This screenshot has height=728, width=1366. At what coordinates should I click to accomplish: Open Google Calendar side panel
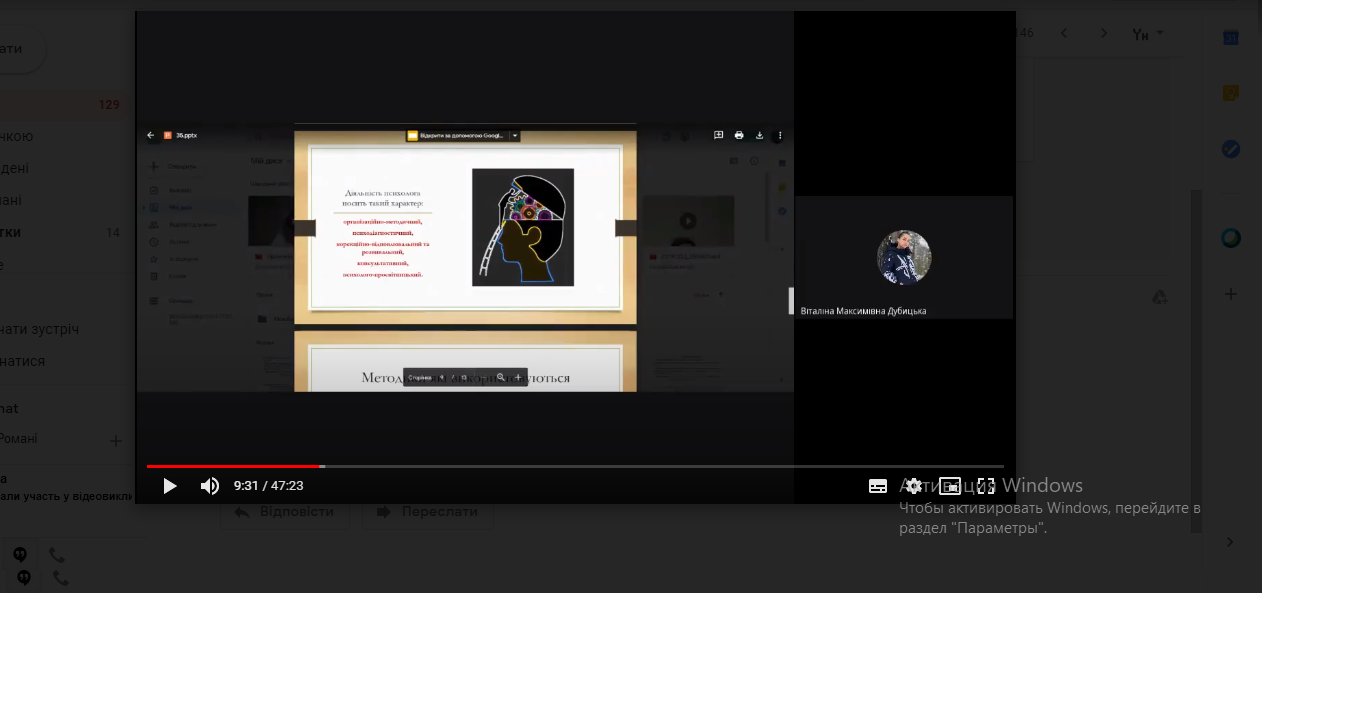(x=1231, y=38)
